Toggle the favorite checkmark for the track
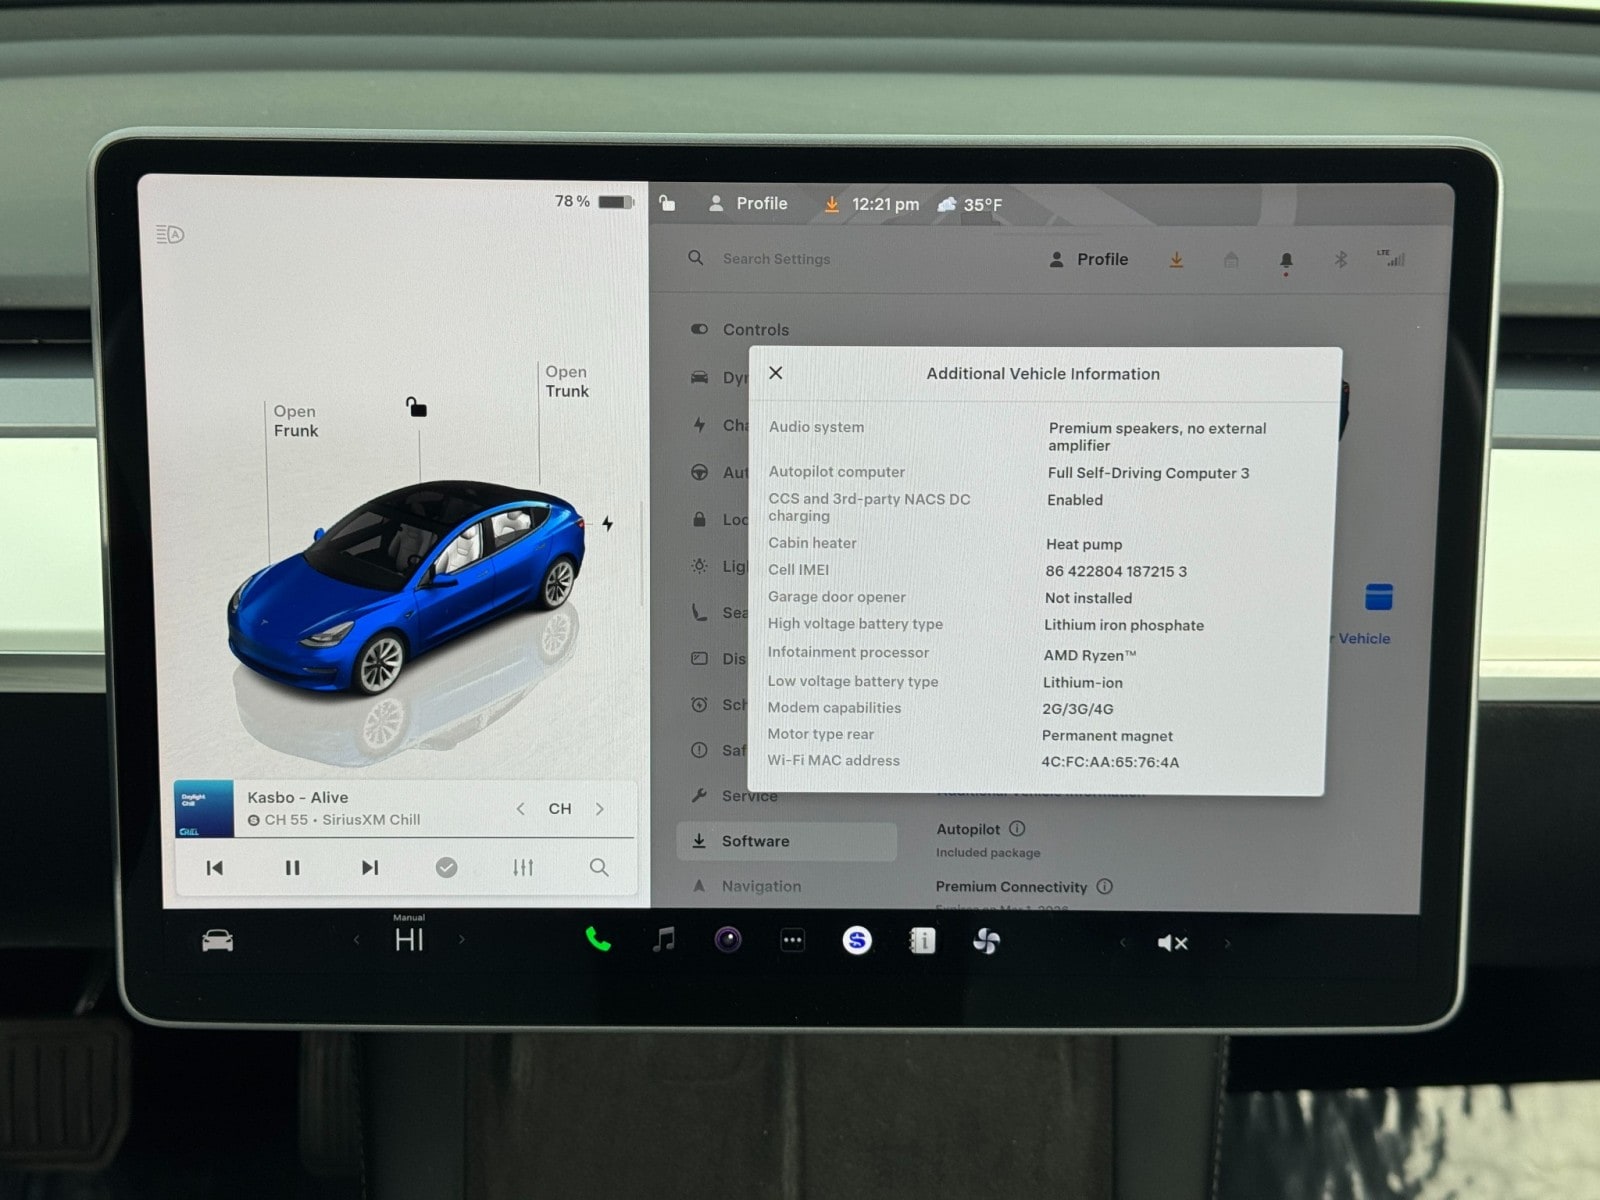This screenshot has height=1200, width=1600. (446, 868)
